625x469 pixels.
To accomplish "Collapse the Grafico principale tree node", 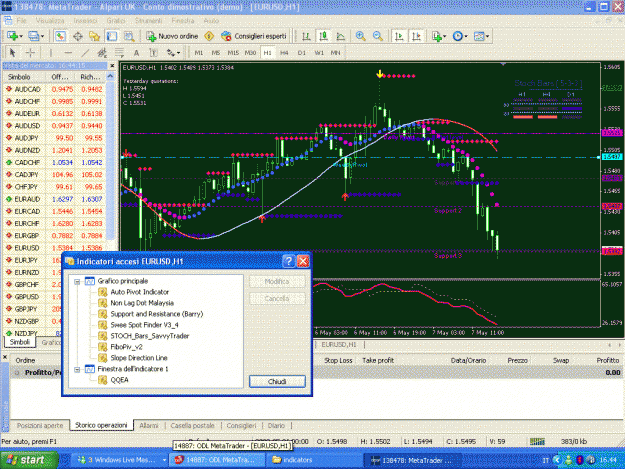I will pyautogui.click(x=77, y=281).
